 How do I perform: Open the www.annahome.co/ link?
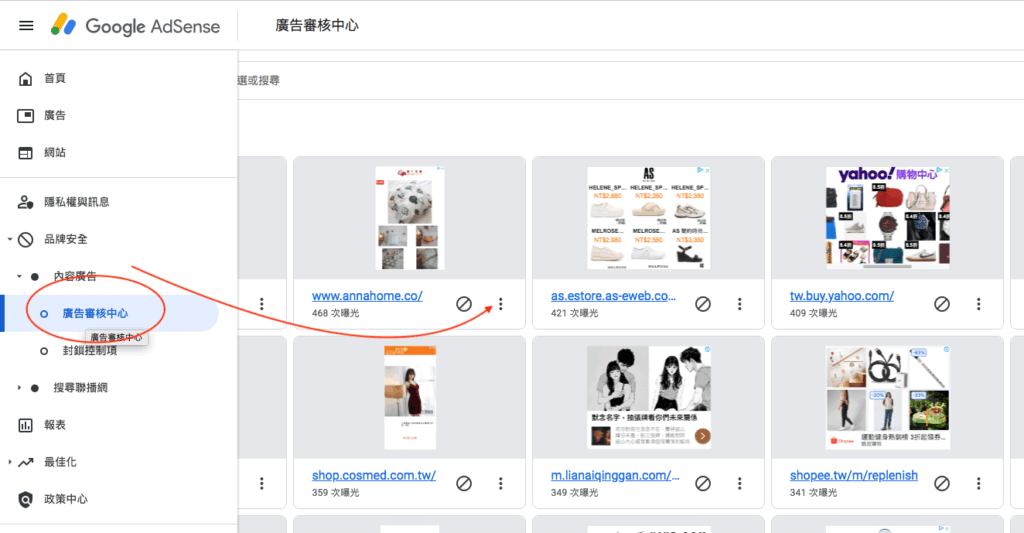pos(367,296)
